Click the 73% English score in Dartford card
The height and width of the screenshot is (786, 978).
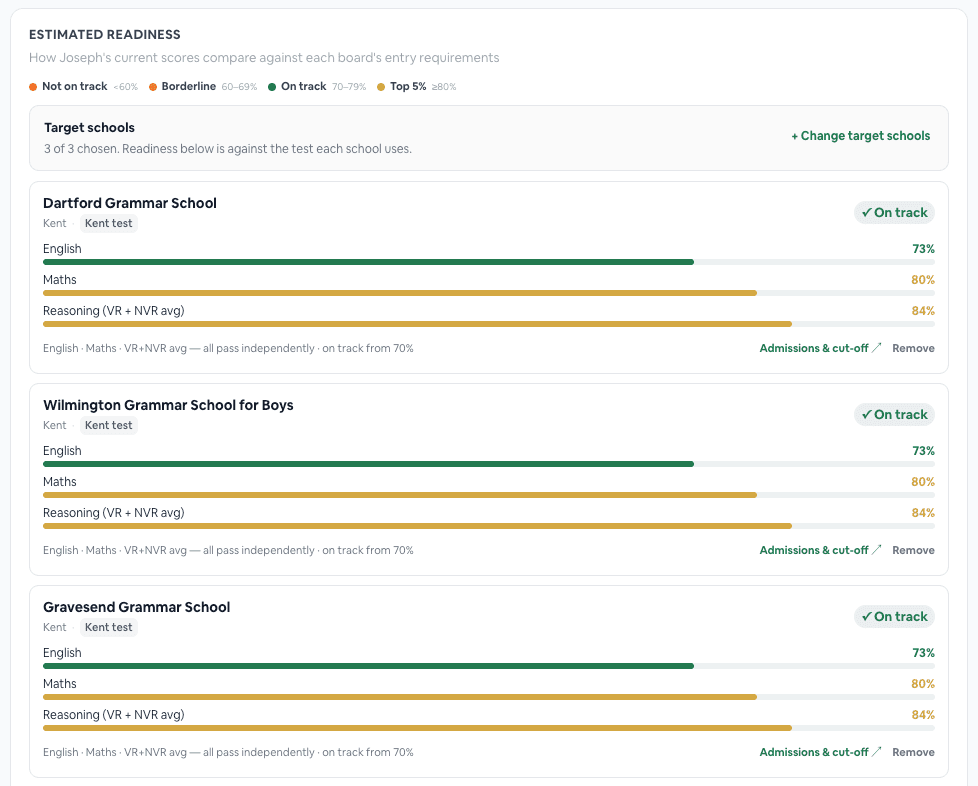coord(923,249)
